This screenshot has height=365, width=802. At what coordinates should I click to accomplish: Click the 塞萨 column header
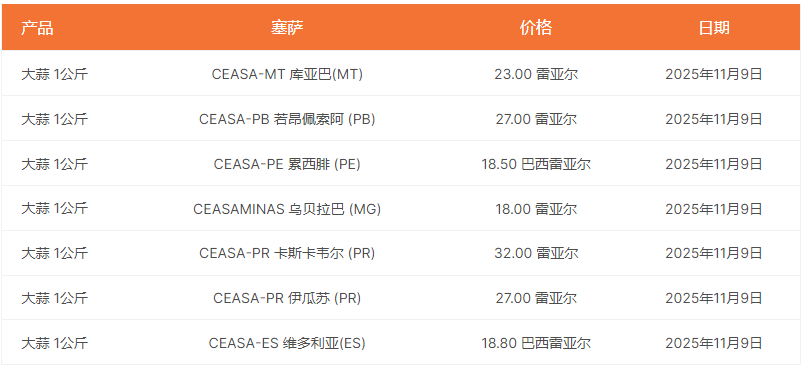[x=287, y=28]
